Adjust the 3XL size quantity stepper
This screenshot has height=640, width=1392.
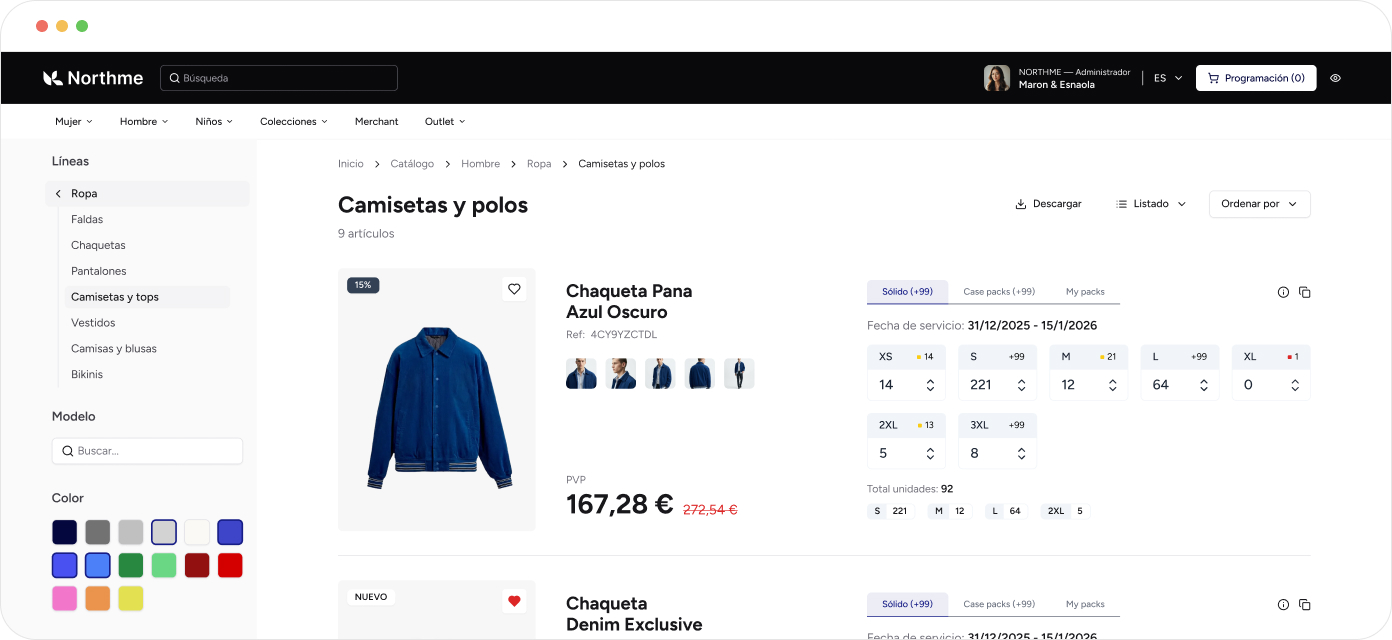coord(1021,453)
